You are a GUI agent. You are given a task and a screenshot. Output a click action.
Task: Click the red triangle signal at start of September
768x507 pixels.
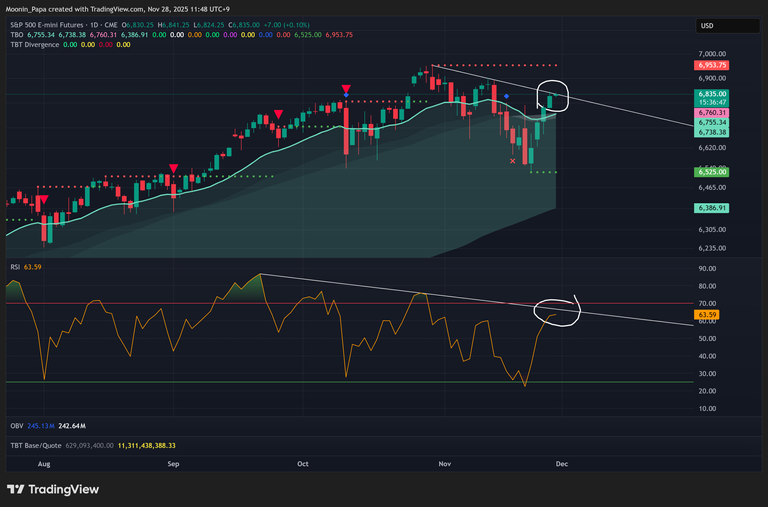point(174,168)
